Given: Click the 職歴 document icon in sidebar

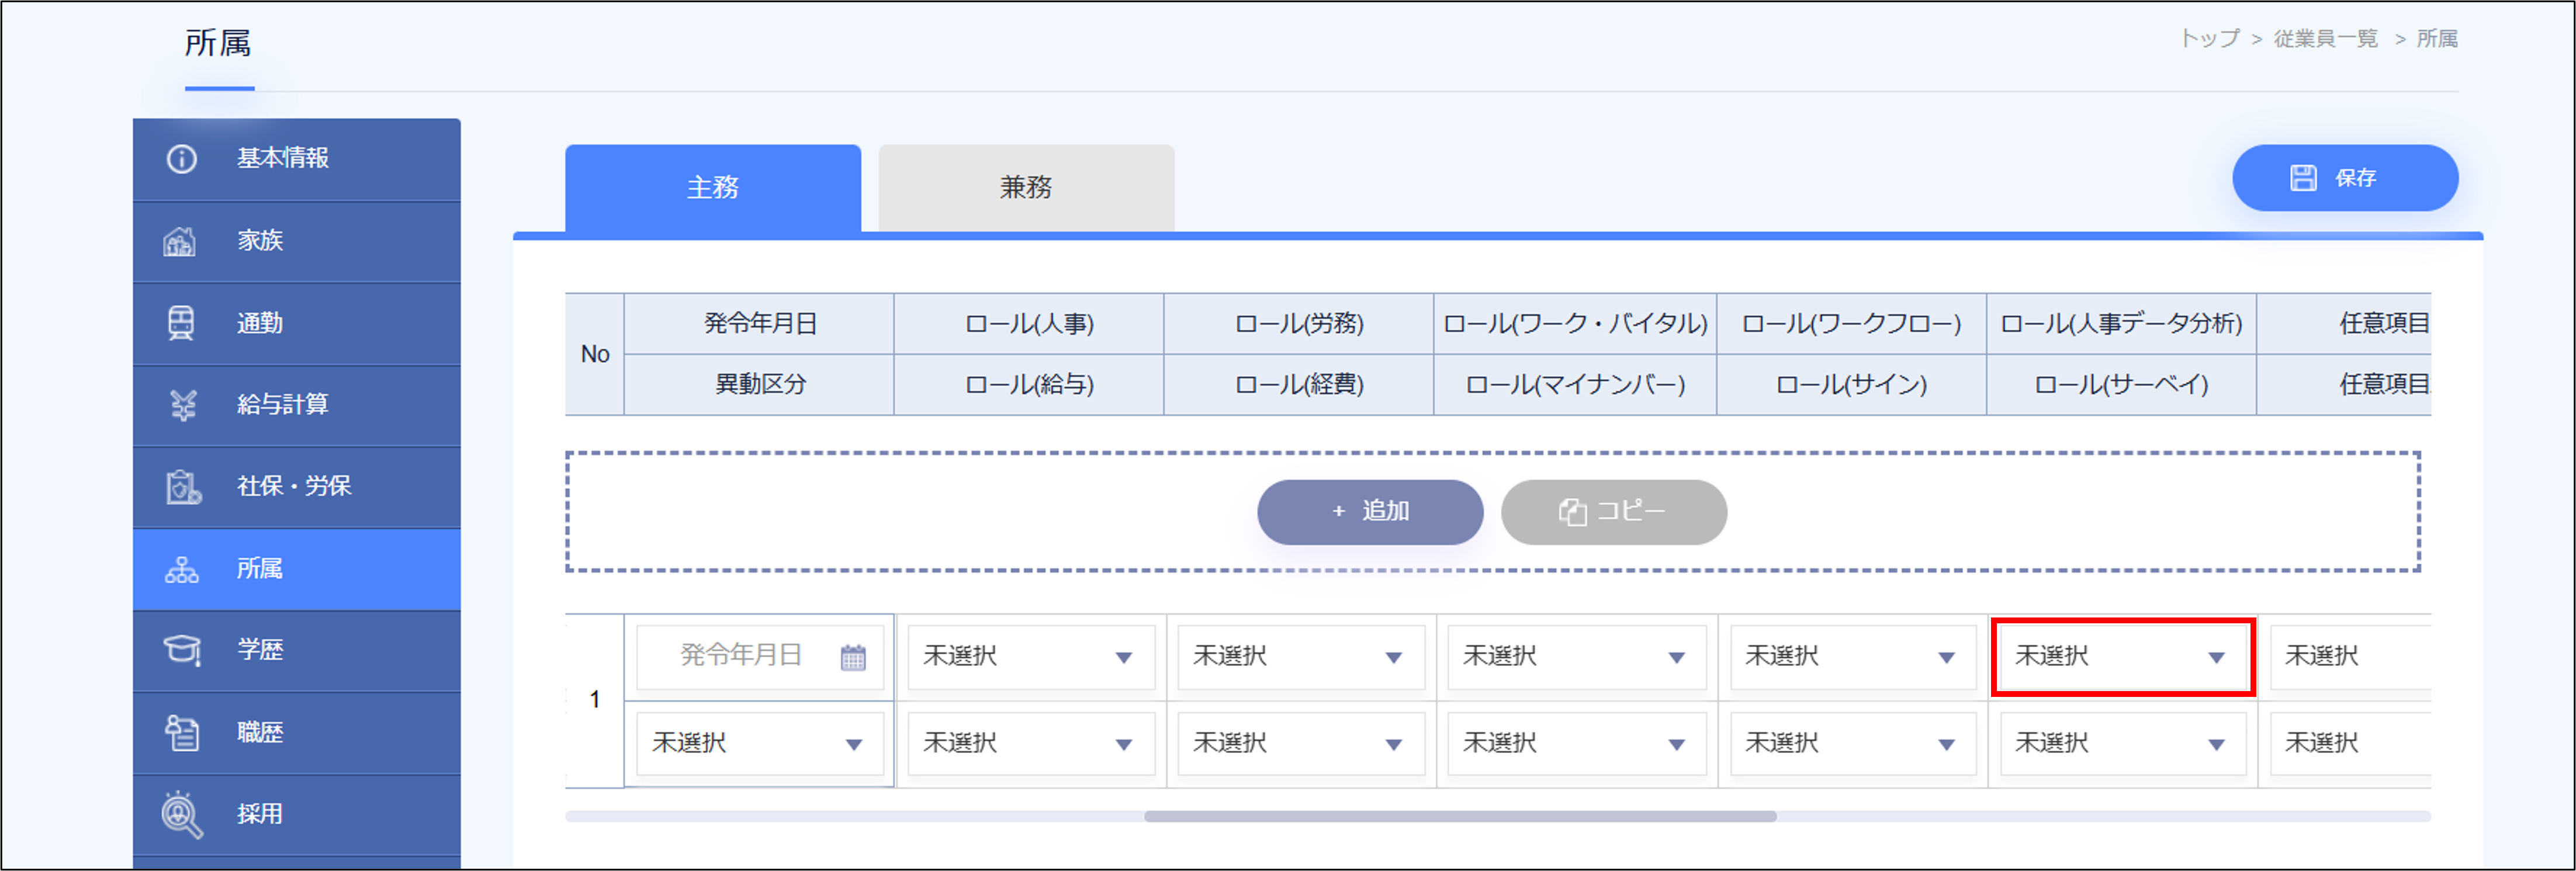Looking at the screenshot, I should point(182,733).
